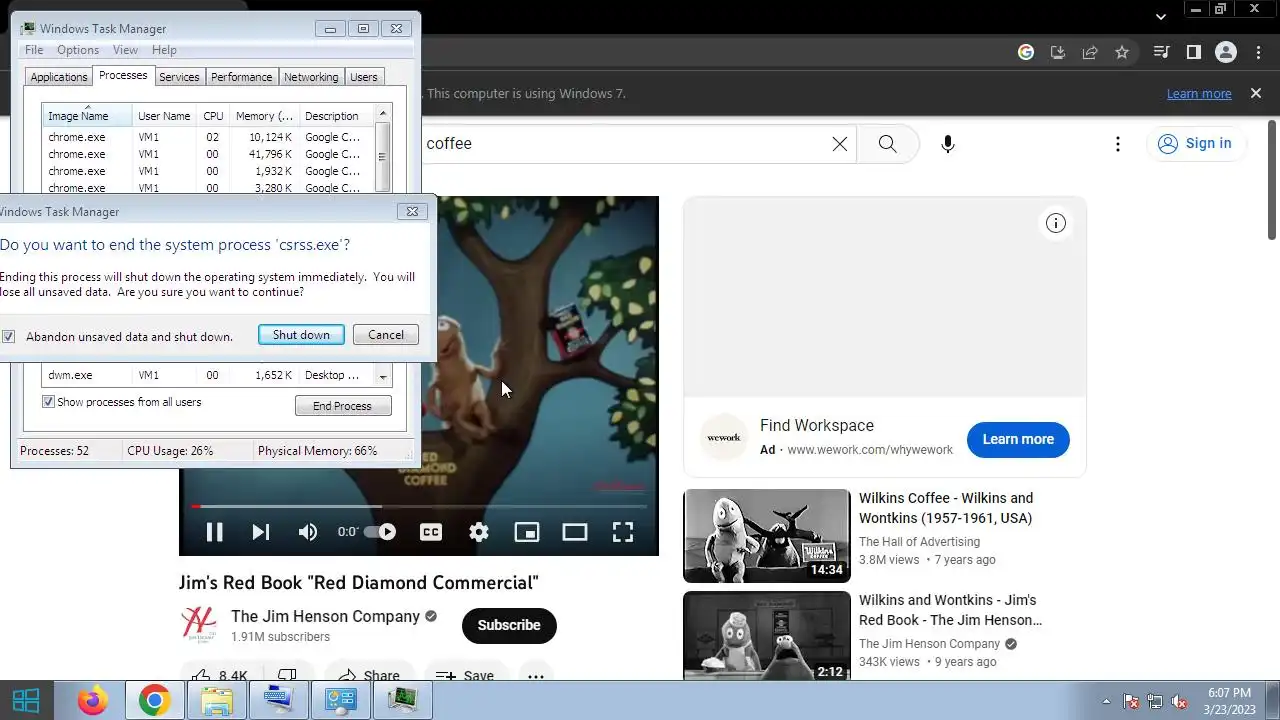Open Task Manager Help menu
The height and width of the screenshot is (720, 1280).
click(x=164, y=50)
